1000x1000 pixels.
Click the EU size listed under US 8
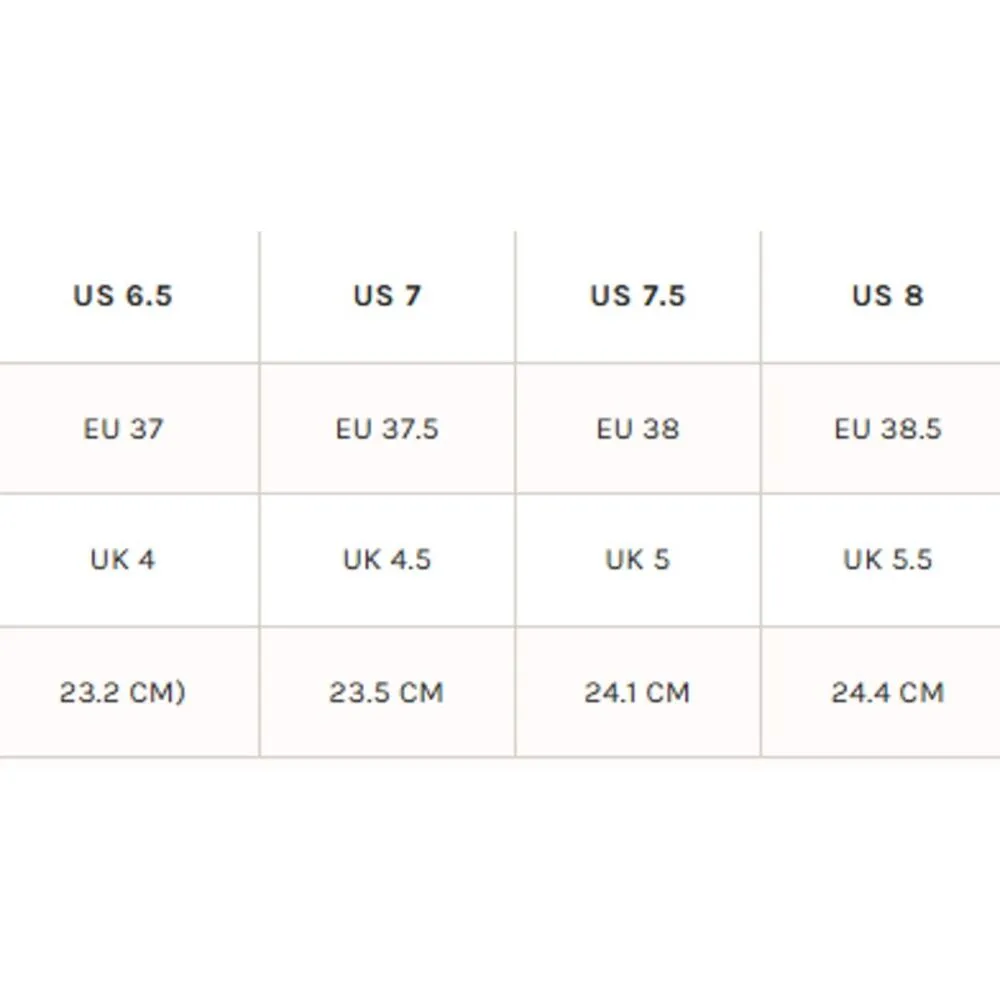click(x=887, y=429)
